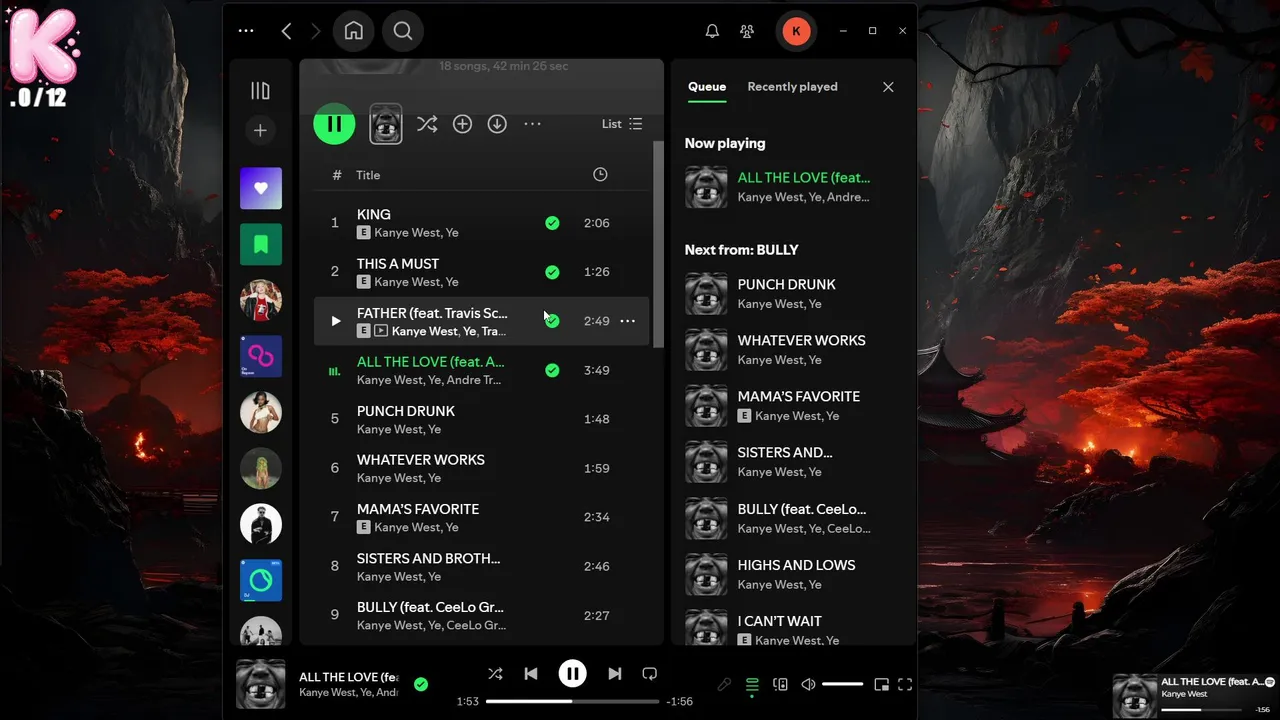Screen dimensions: 1280x720
Task: Download the album
Action: coord(497,124)
